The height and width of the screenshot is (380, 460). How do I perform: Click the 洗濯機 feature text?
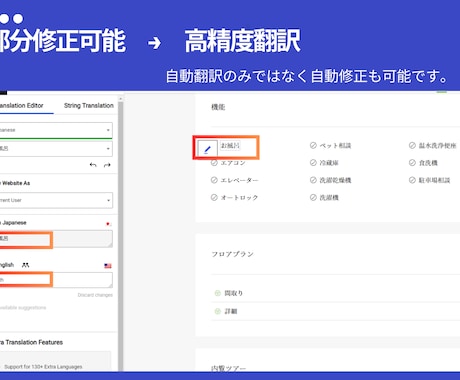(329, 197)
